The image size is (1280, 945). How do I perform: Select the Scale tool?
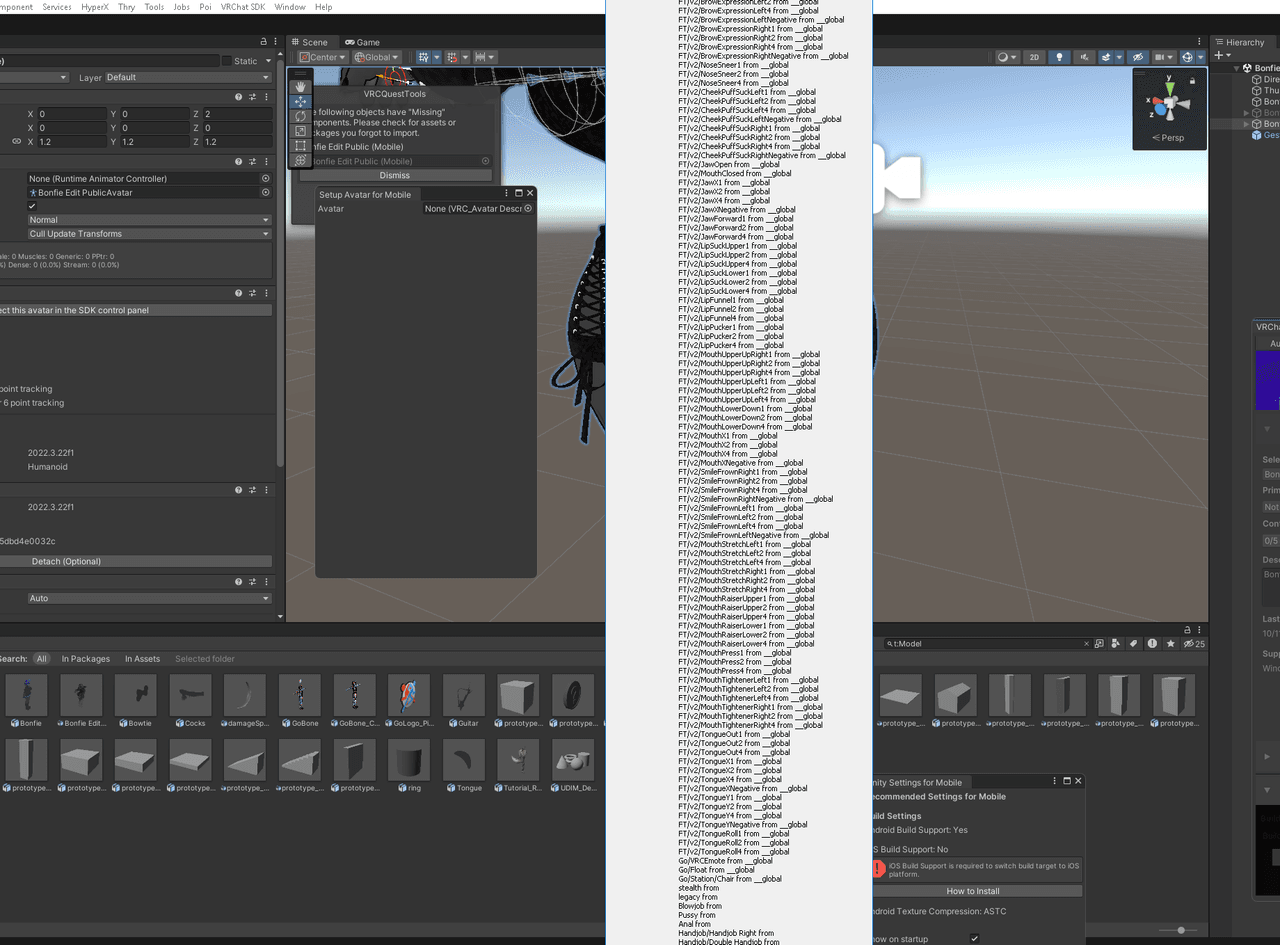point(300,131)
